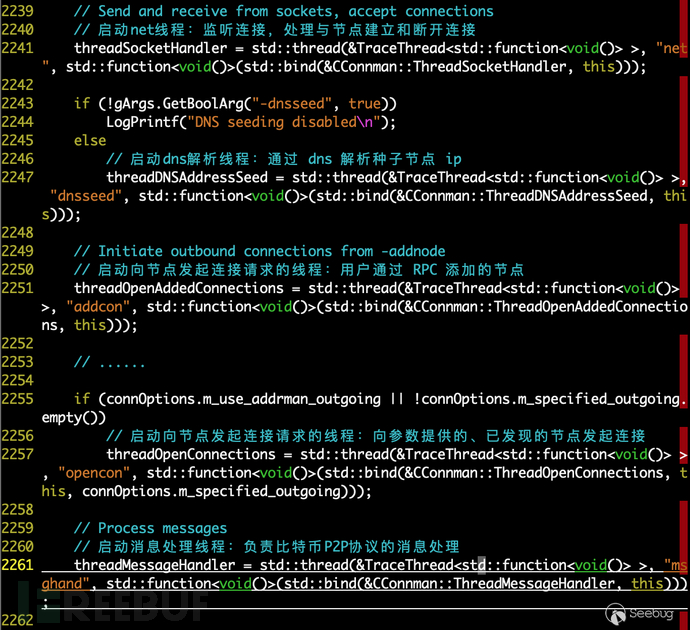690x630 pixels.
Task: Place cursor on threadSocketHandler variable
Action: click(150, 48)
